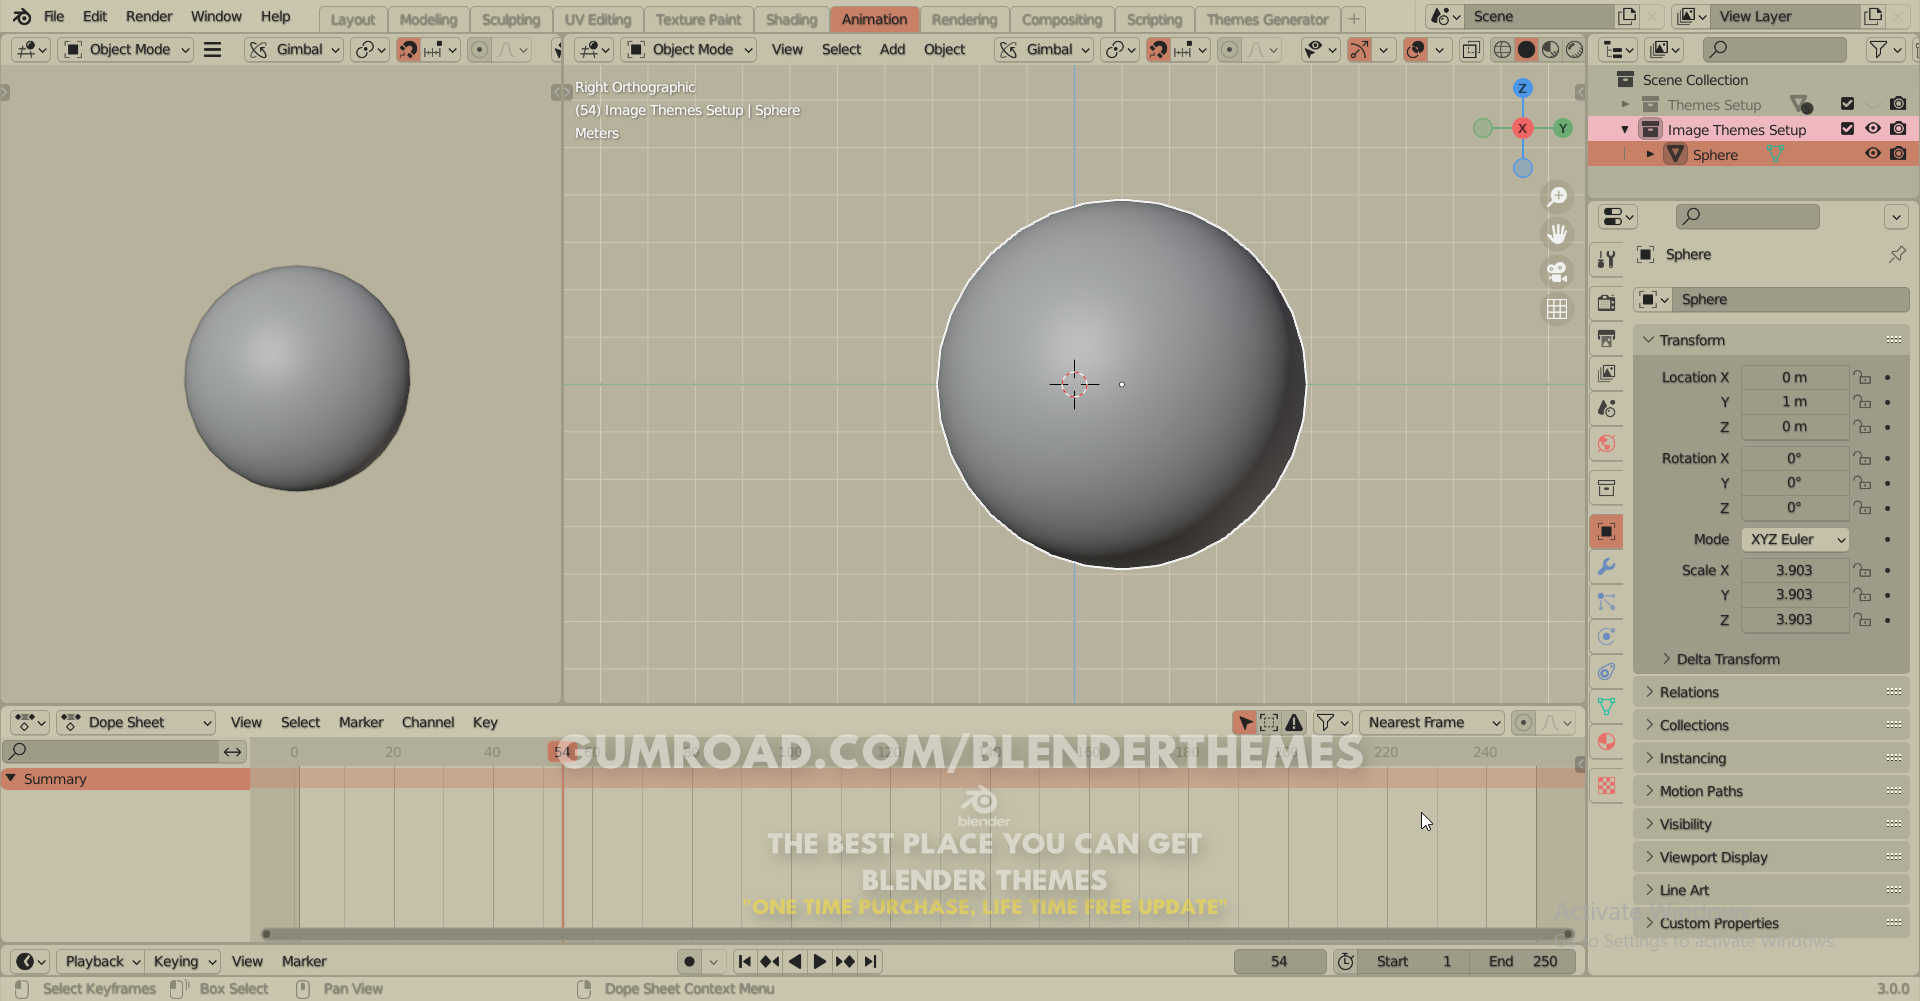The image size is (1920, 1001).
Task: Click the current frame field showing 54
Action: pos(1279,961)
